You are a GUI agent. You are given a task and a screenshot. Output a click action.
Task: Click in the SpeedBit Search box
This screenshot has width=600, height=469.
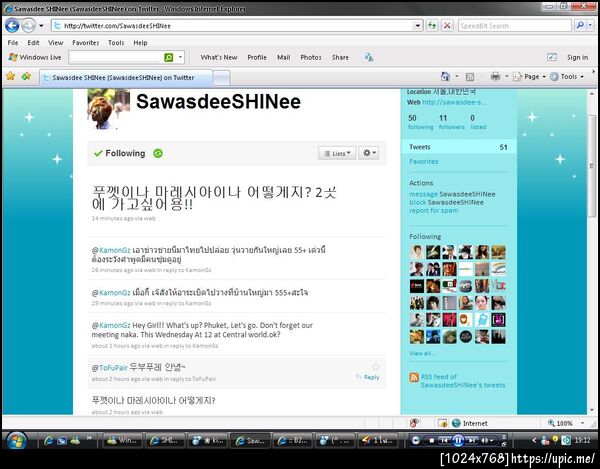point(514,26)
